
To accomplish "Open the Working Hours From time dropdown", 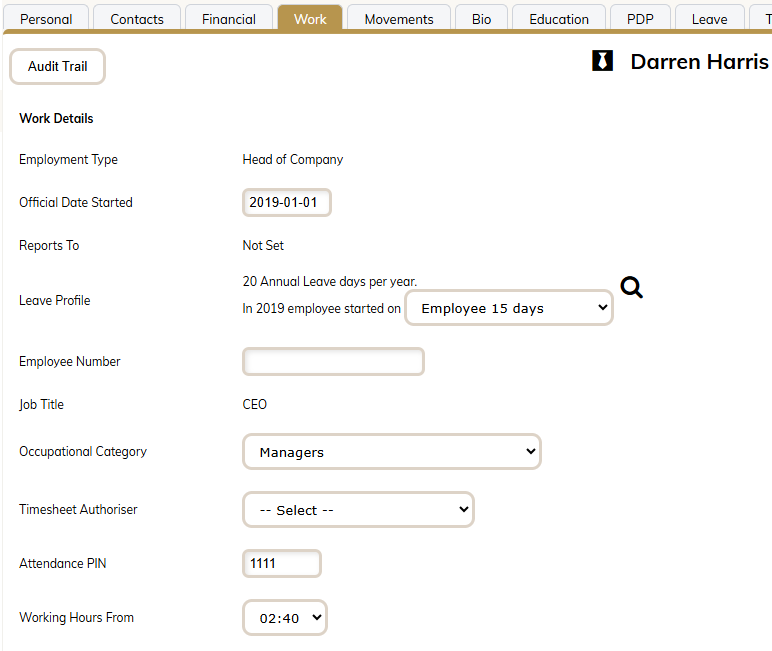I will point(285,618).
